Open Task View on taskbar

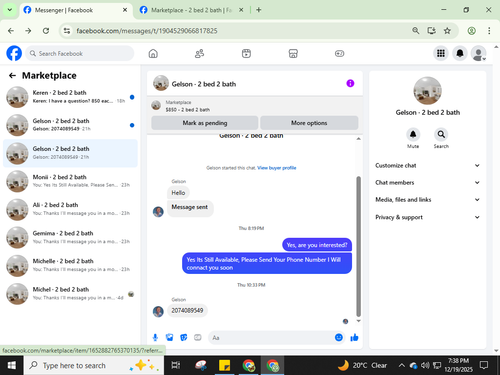[x=176, y=365]
